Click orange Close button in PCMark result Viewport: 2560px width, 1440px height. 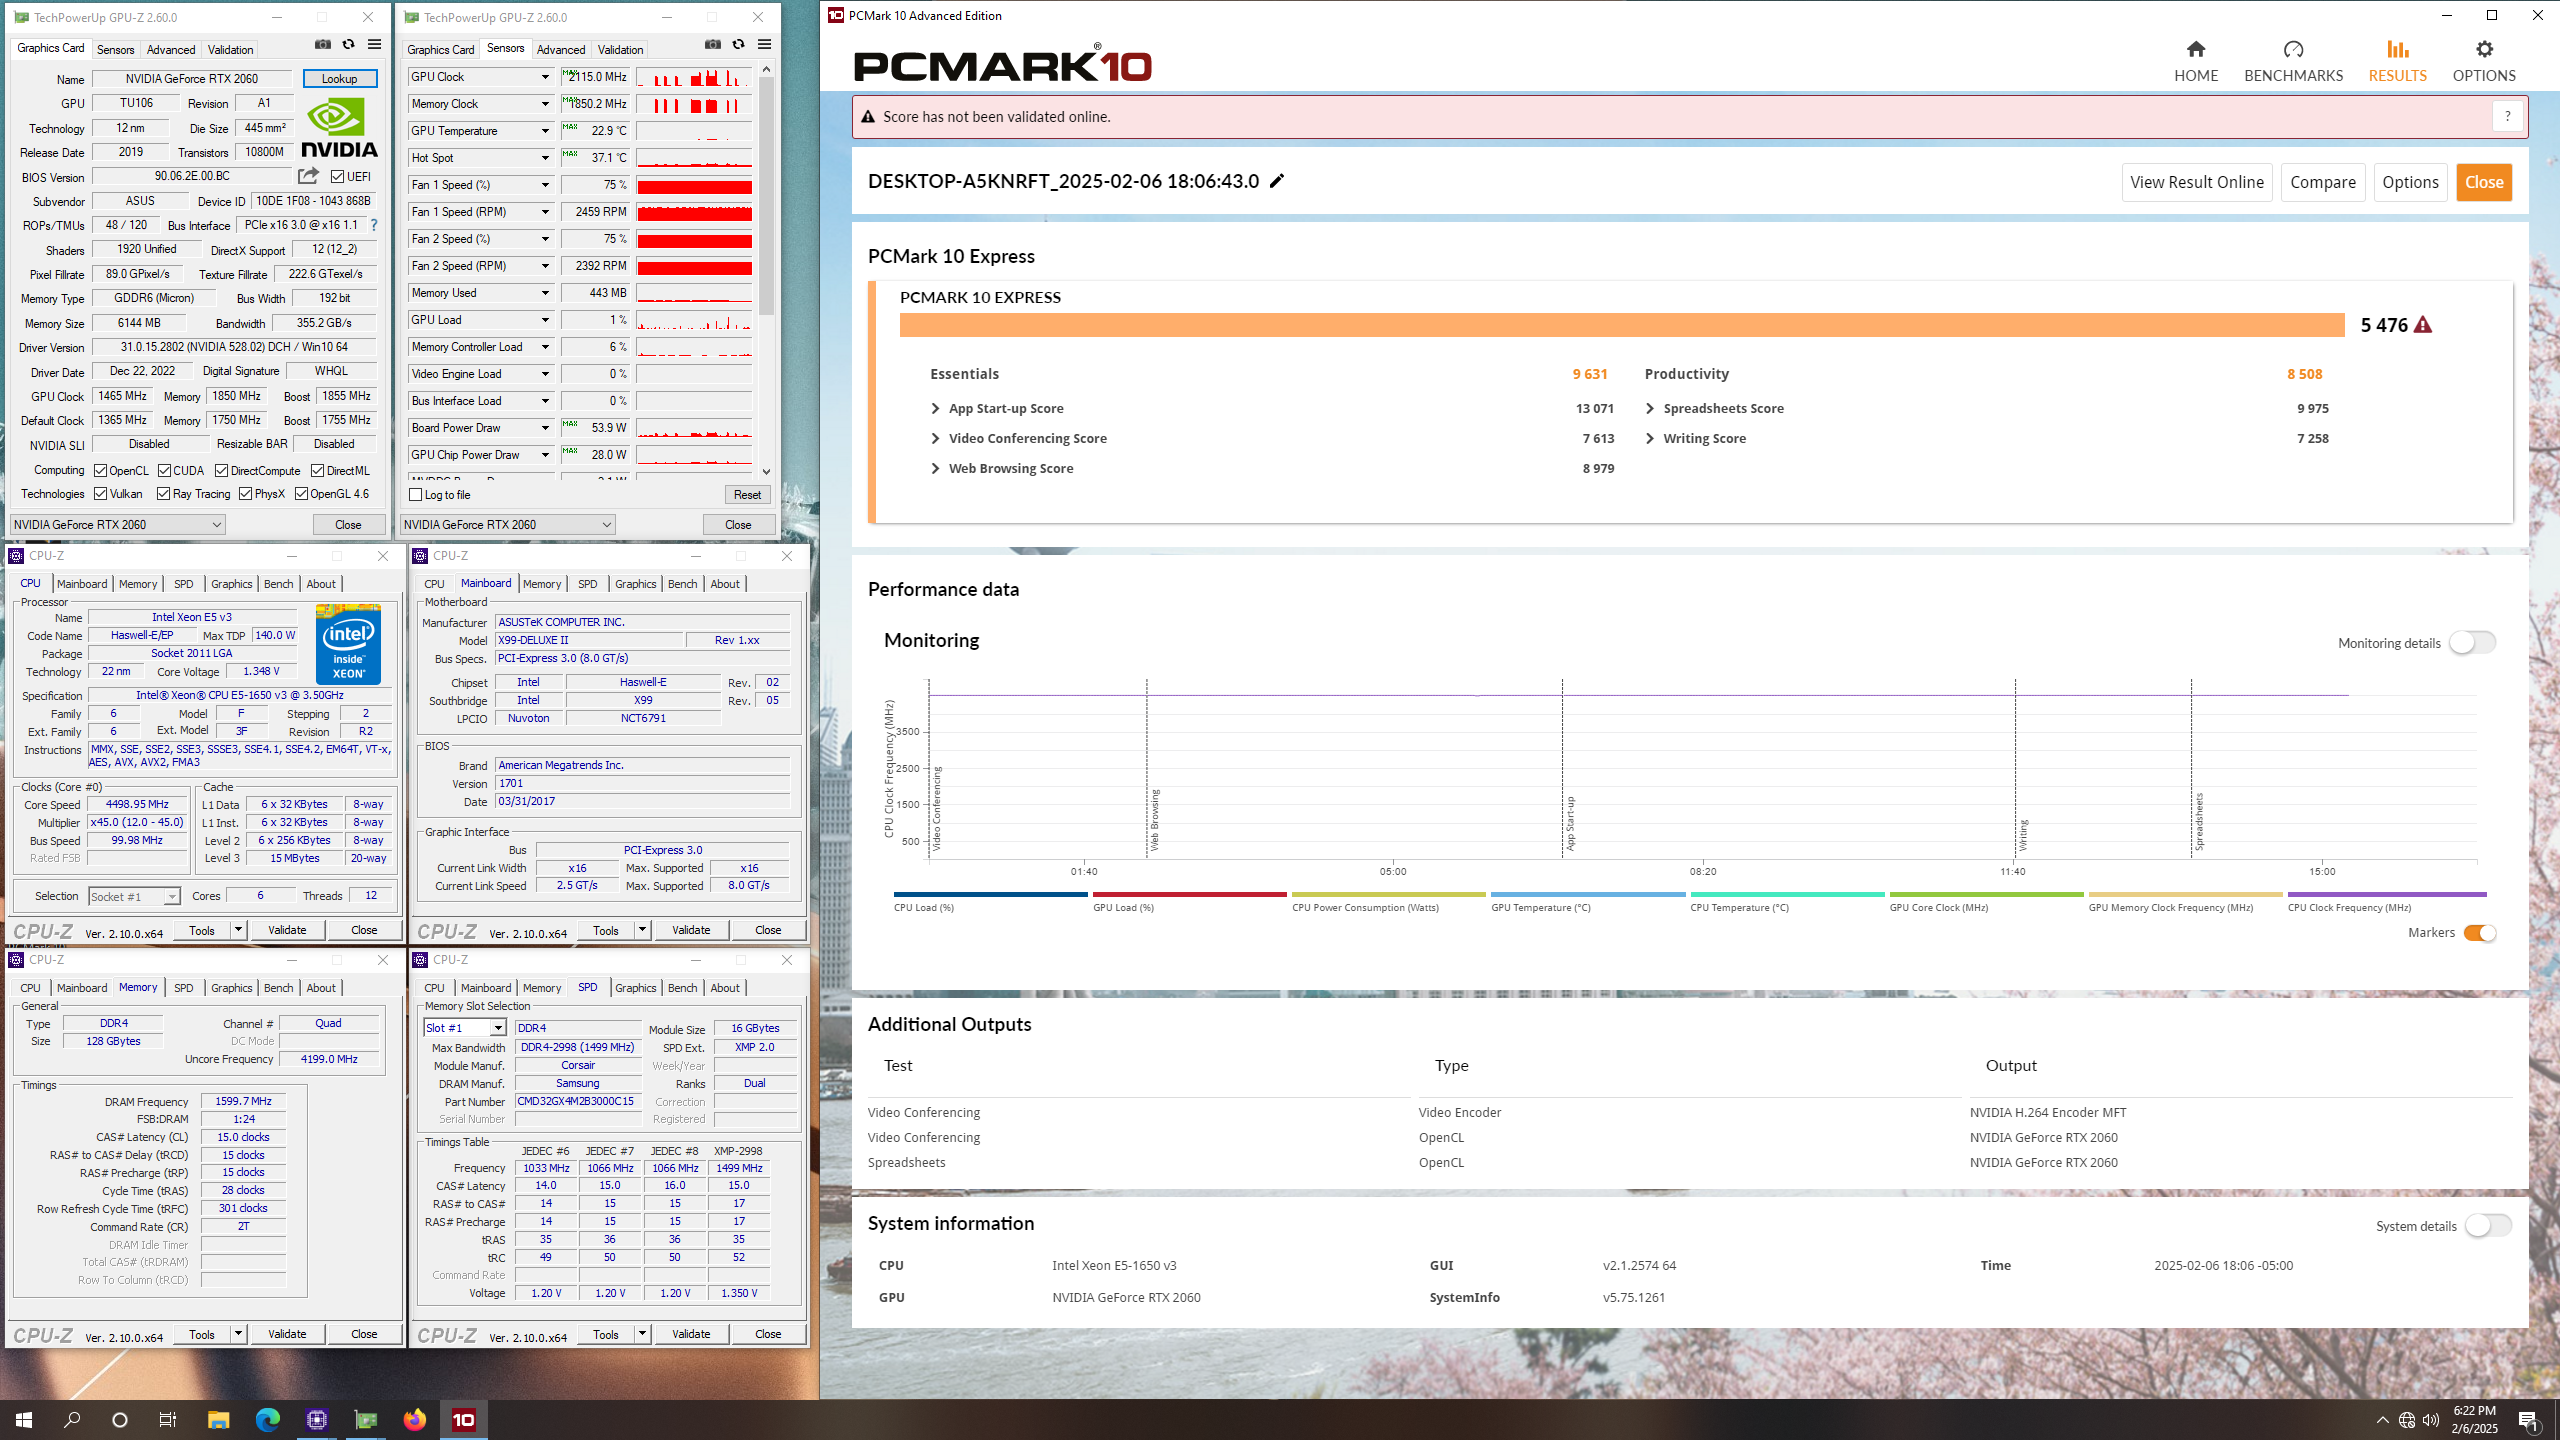[x=2484, y=182]
